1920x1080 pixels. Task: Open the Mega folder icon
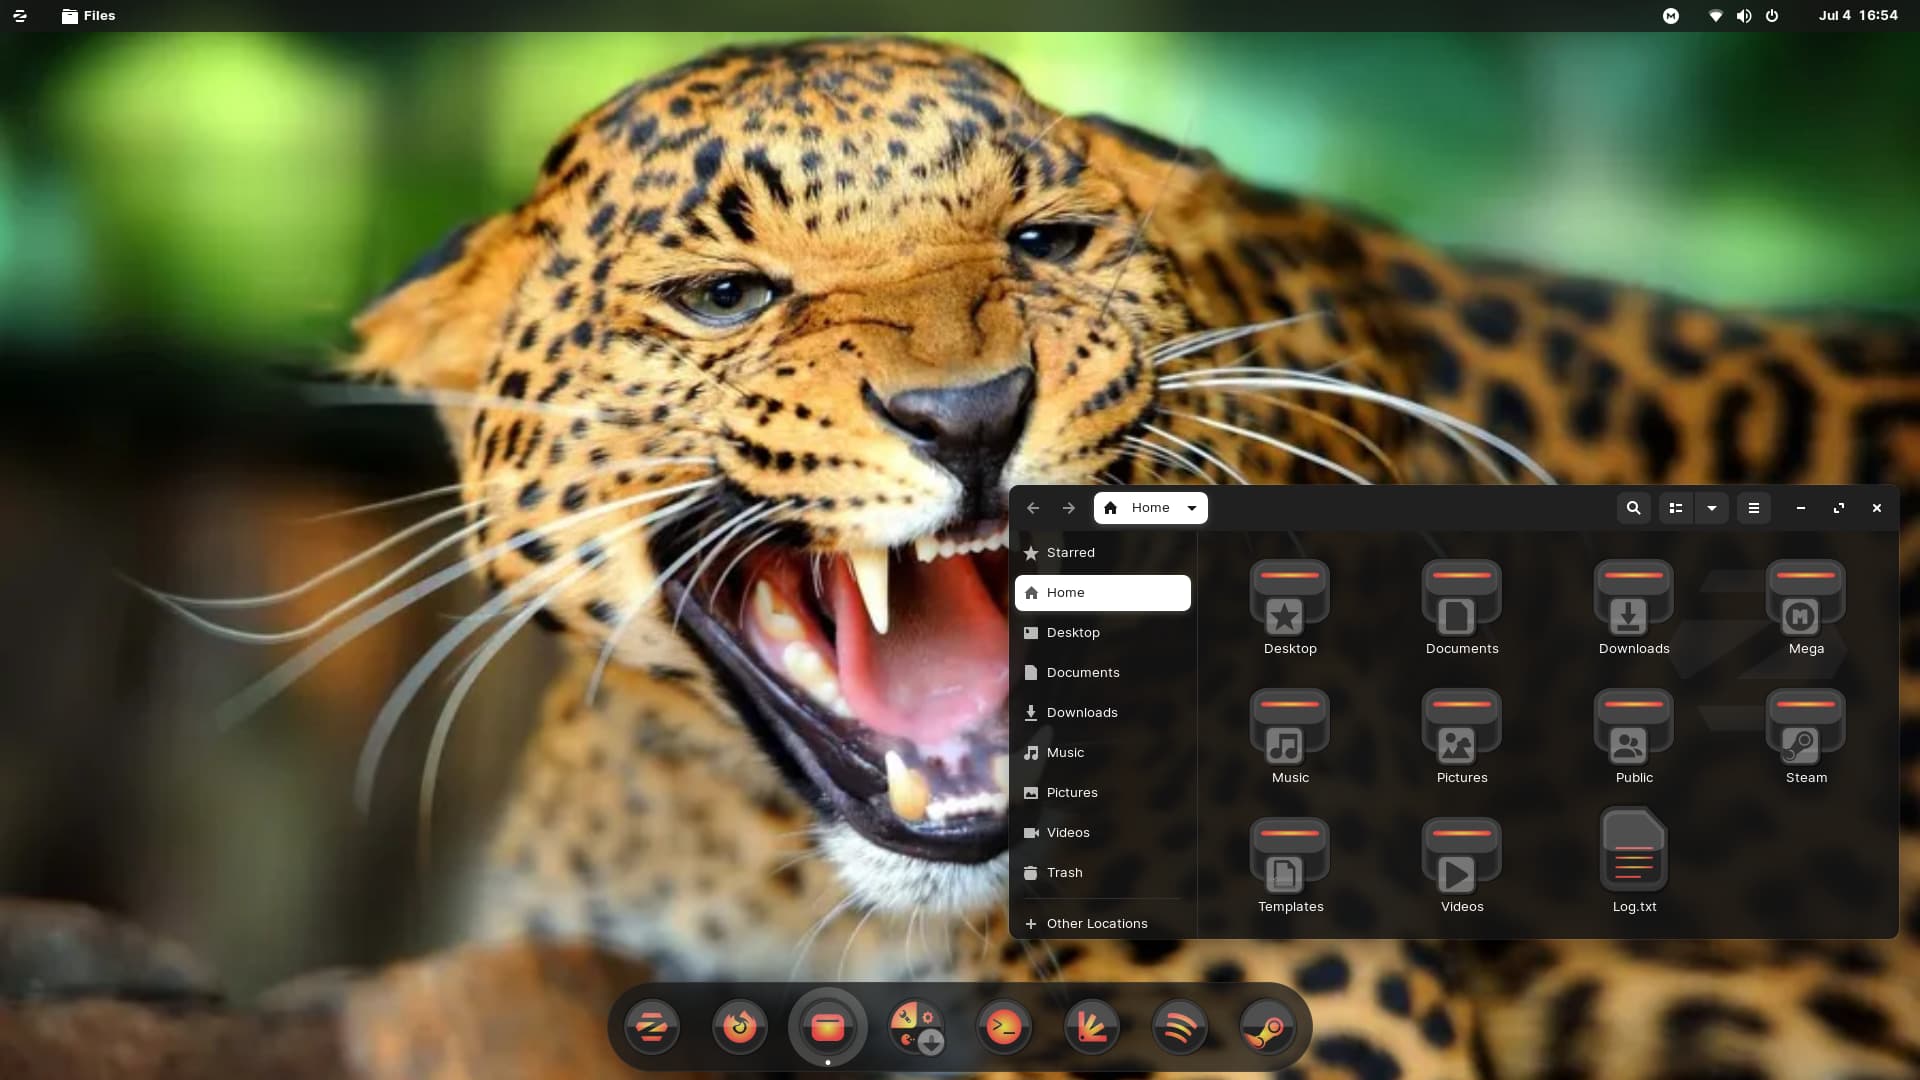click(1806, 598)
